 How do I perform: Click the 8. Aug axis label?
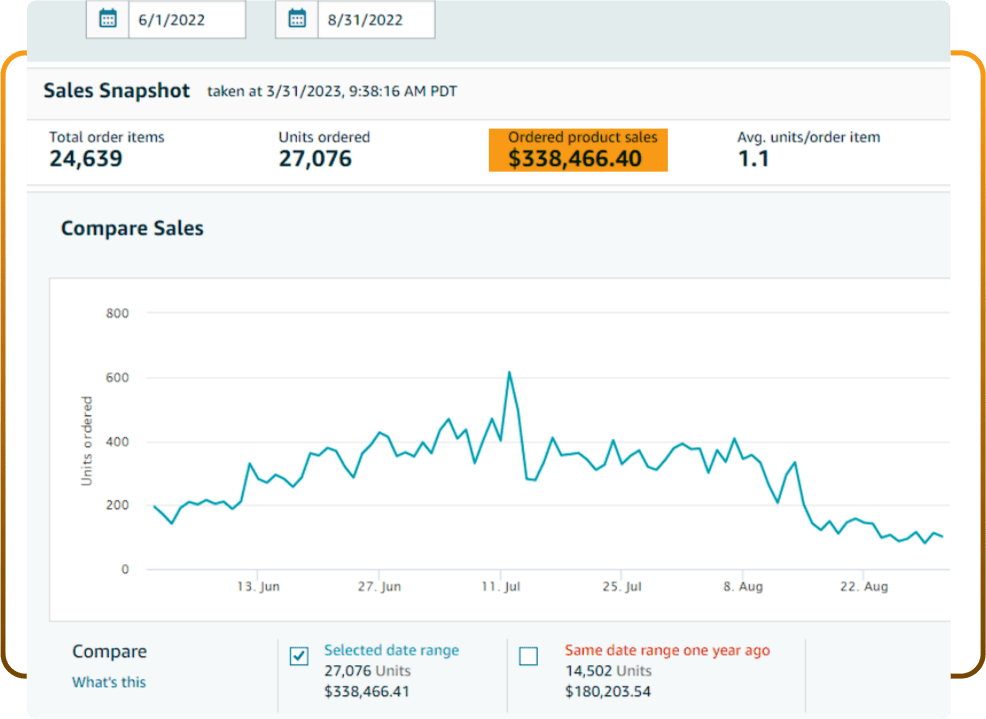pyautogui.click(x=741, y=587)
